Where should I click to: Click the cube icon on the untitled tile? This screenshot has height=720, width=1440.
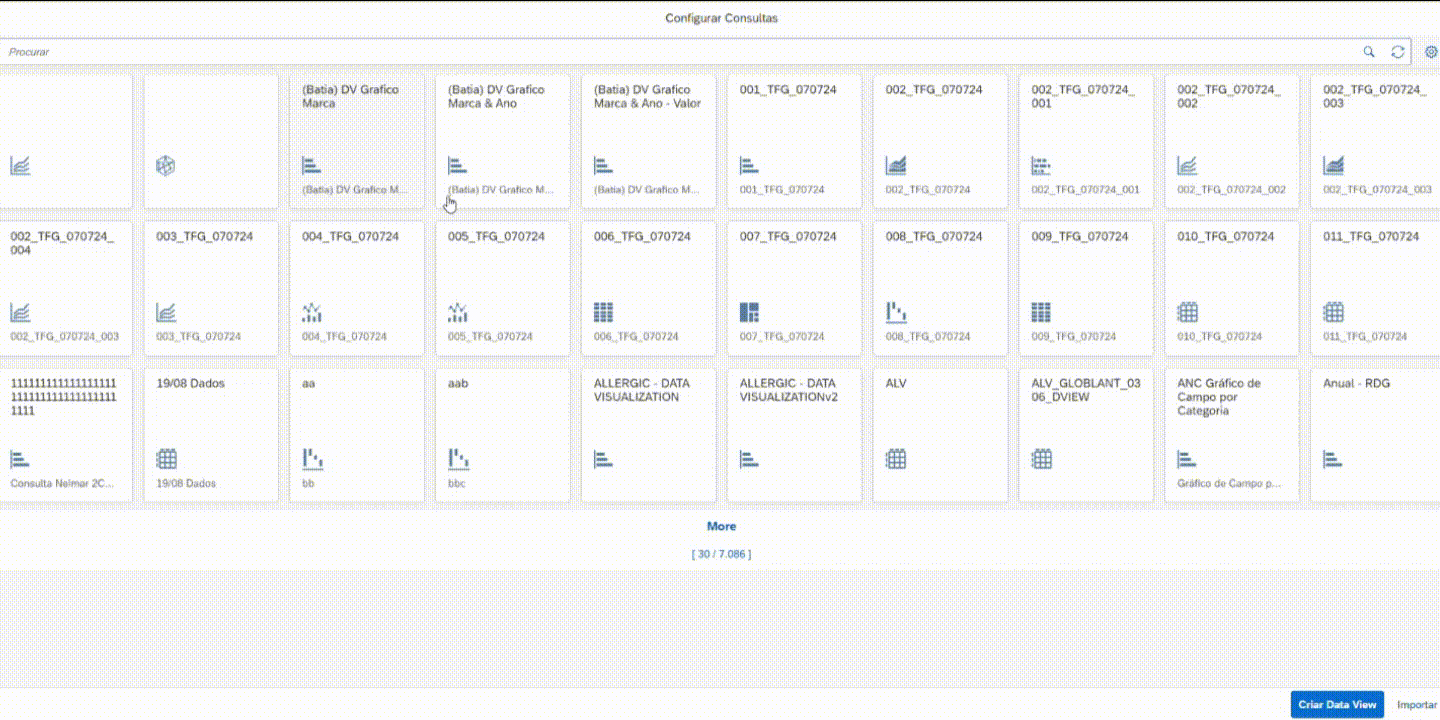tap(166, 166)
